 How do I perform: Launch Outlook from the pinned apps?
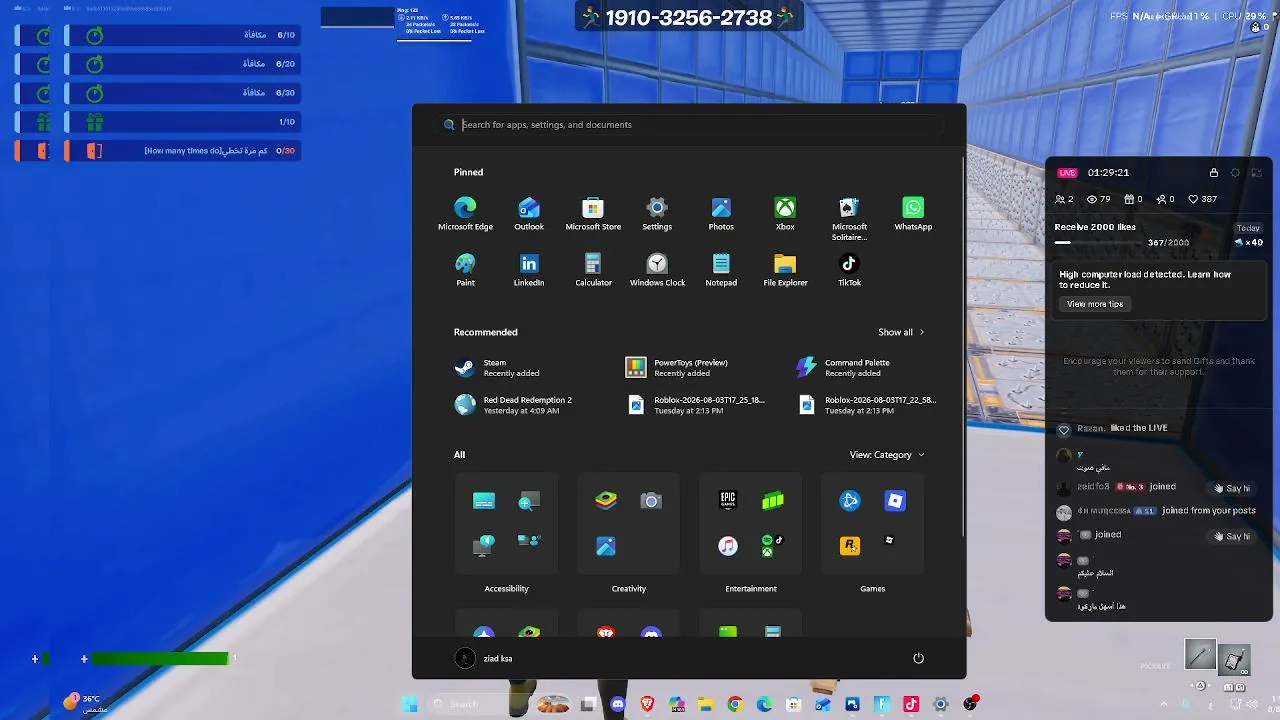pyautogui.click(x=529, y=213)
